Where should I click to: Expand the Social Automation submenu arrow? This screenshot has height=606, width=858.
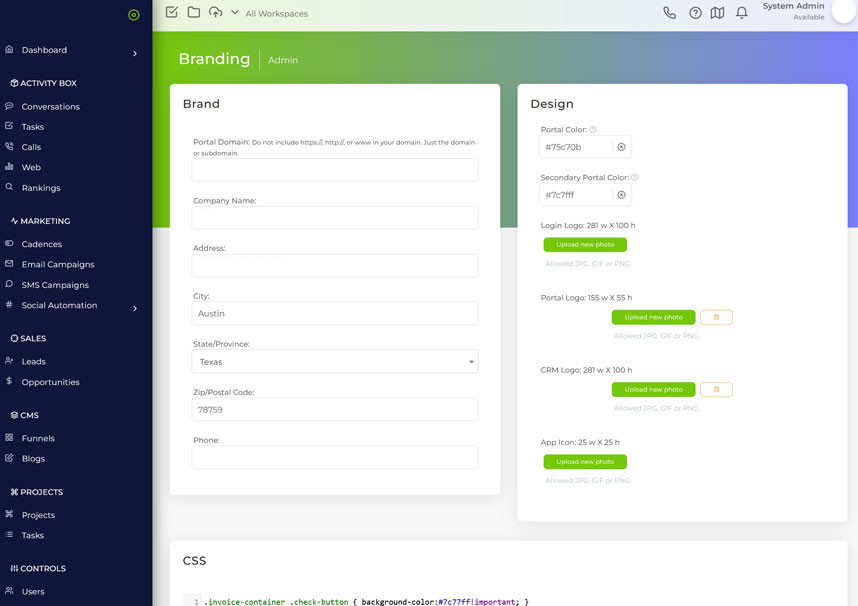135,308
